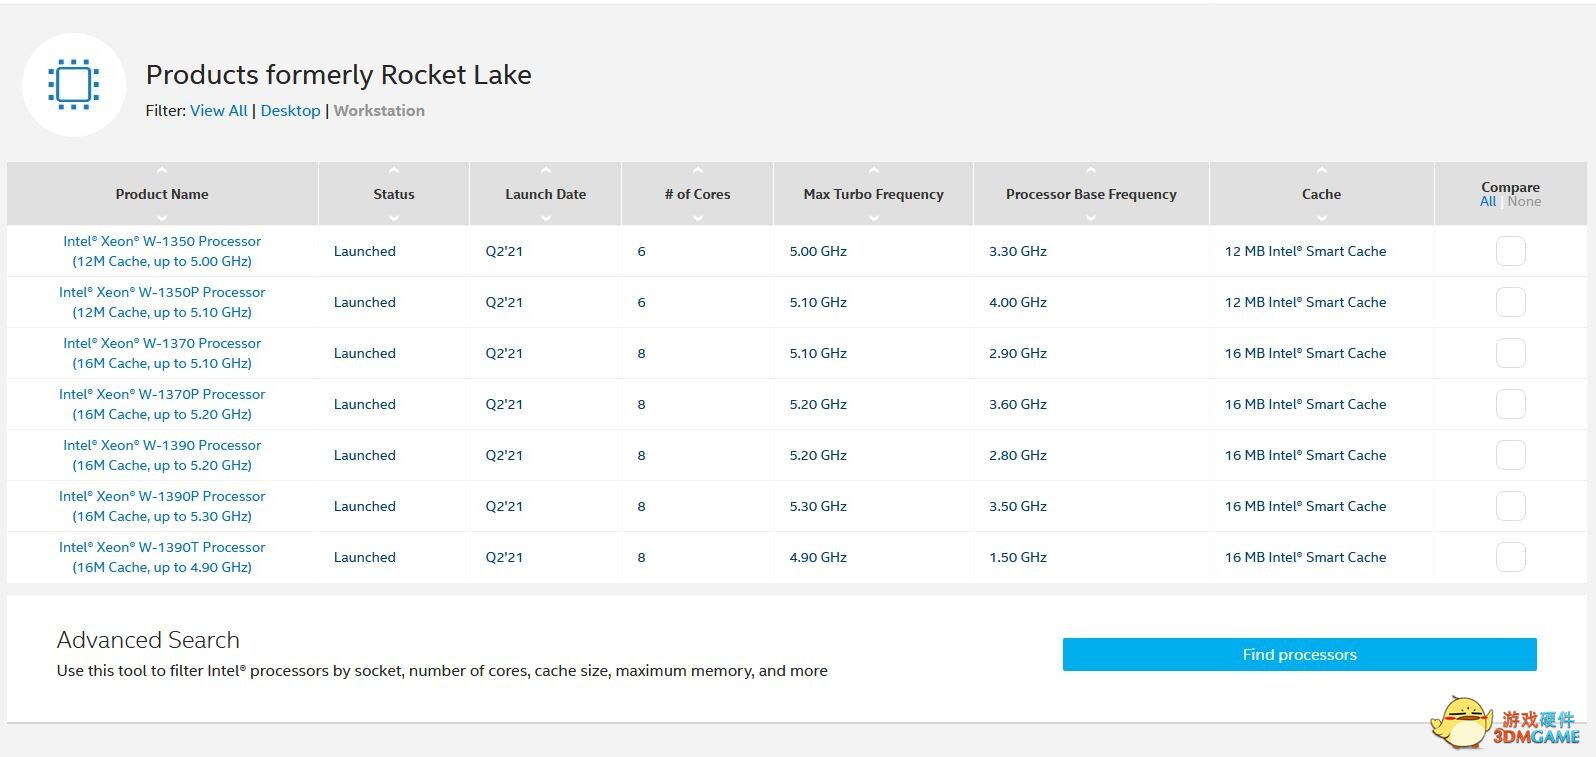1596x757 pixels.
Task: Open Intel Xeon W-1390 Processor link
Action: click(x=162, y=455)
